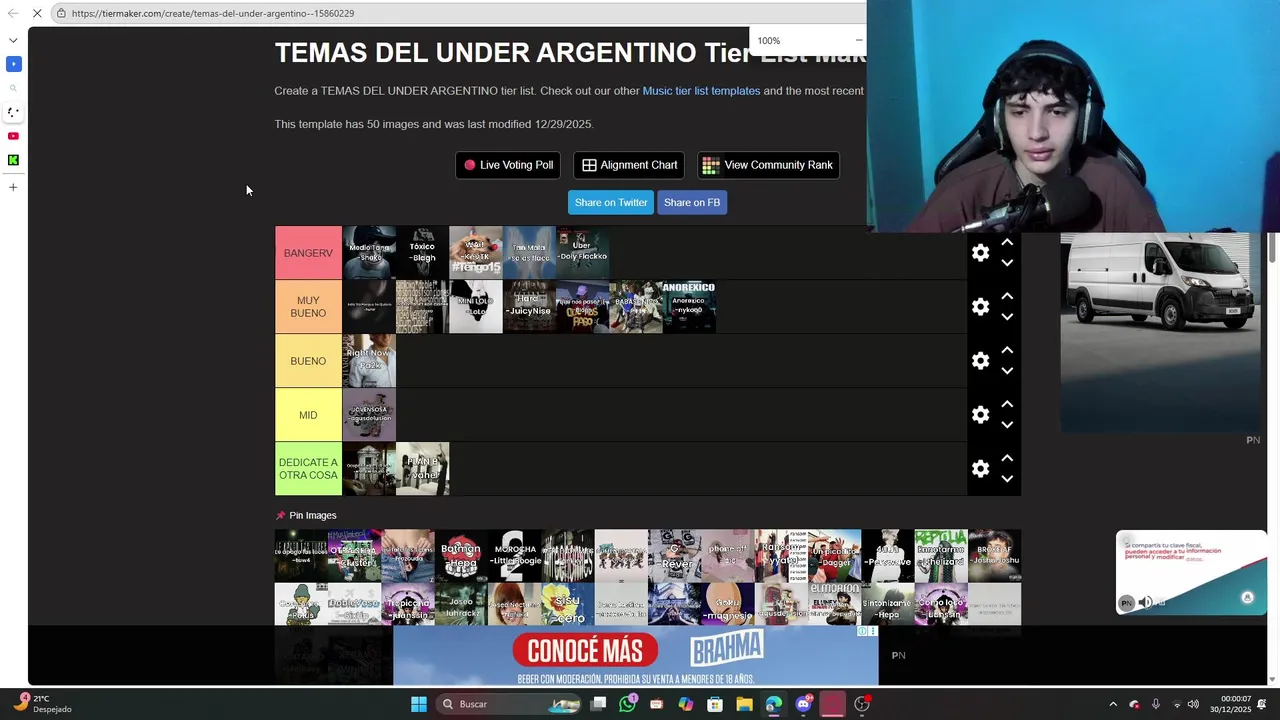
Task: Open settings gear for BANGERV tier
Action: tap(980, 253)
